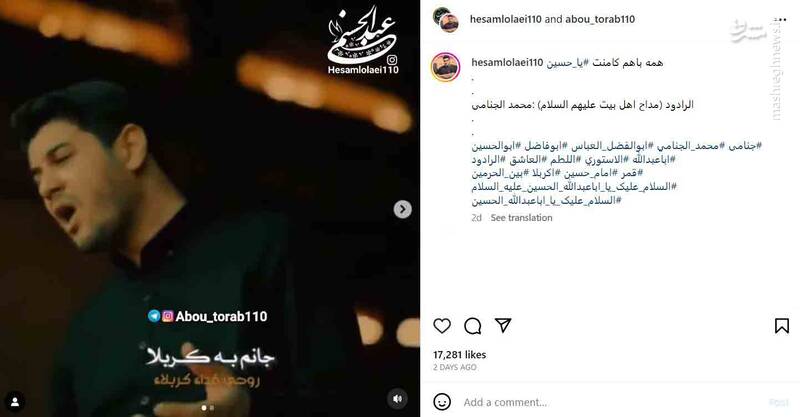Like the post with the heart icon
Image resolution: width=800 pixels, height=417 pixels.
(x=442, y=326)
